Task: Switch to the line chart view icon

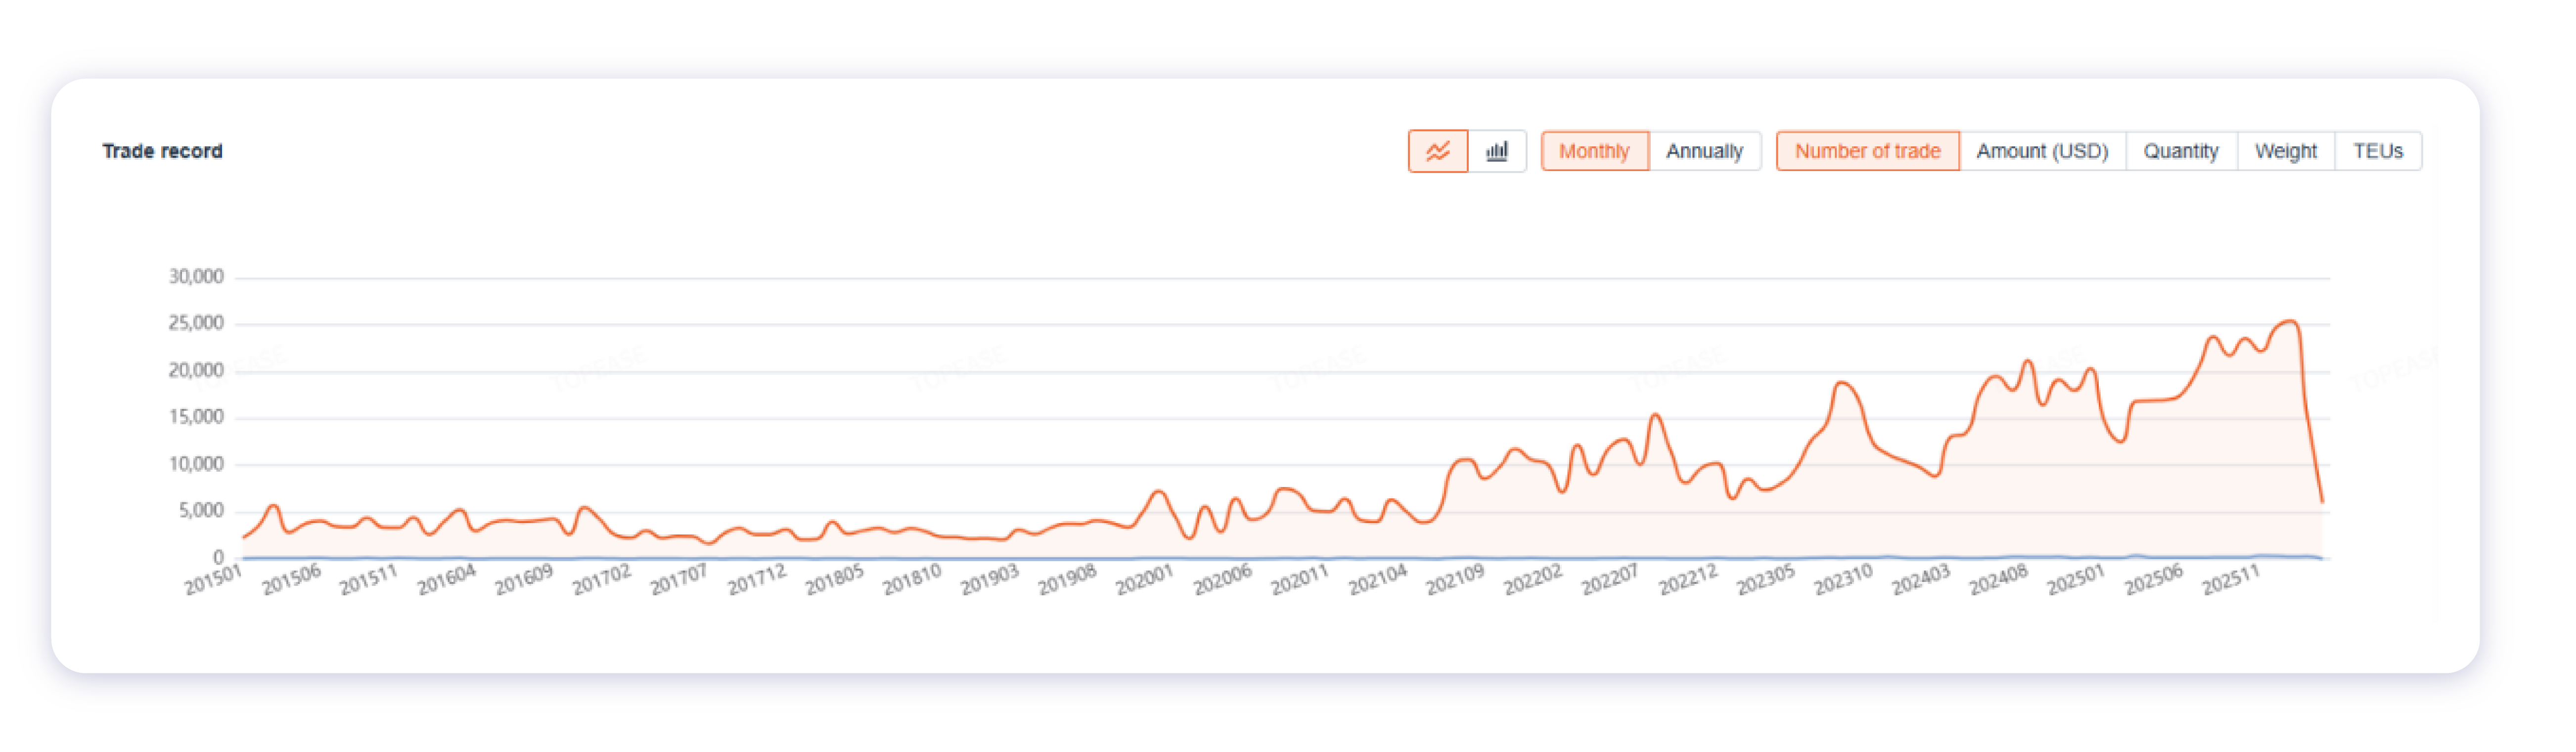Action: (x=1437, y=151)
